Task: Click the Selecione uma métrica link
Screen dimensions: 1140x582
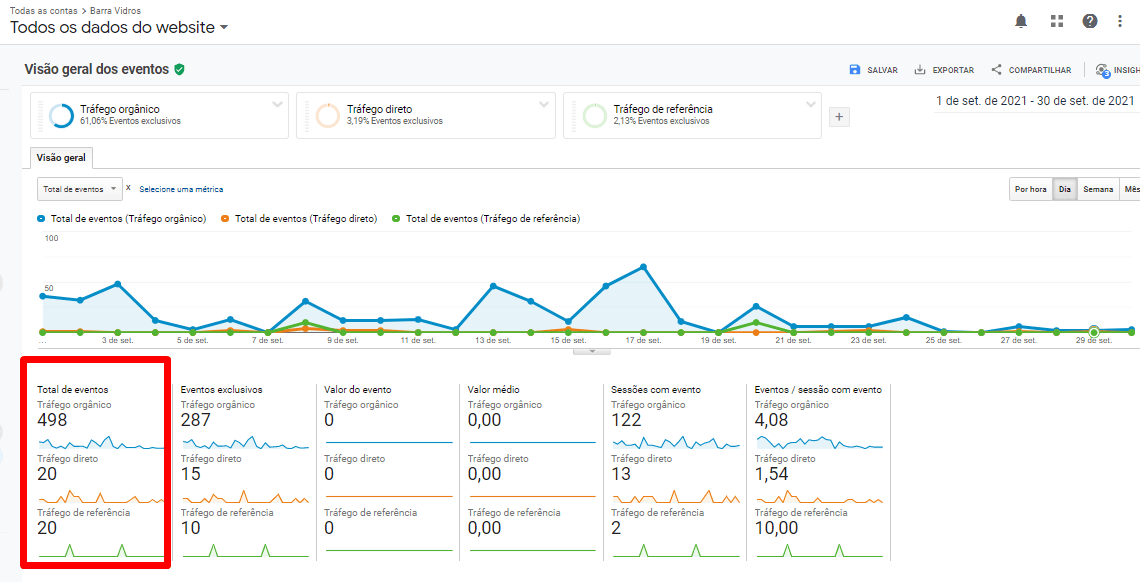Action: pos(181,189)
